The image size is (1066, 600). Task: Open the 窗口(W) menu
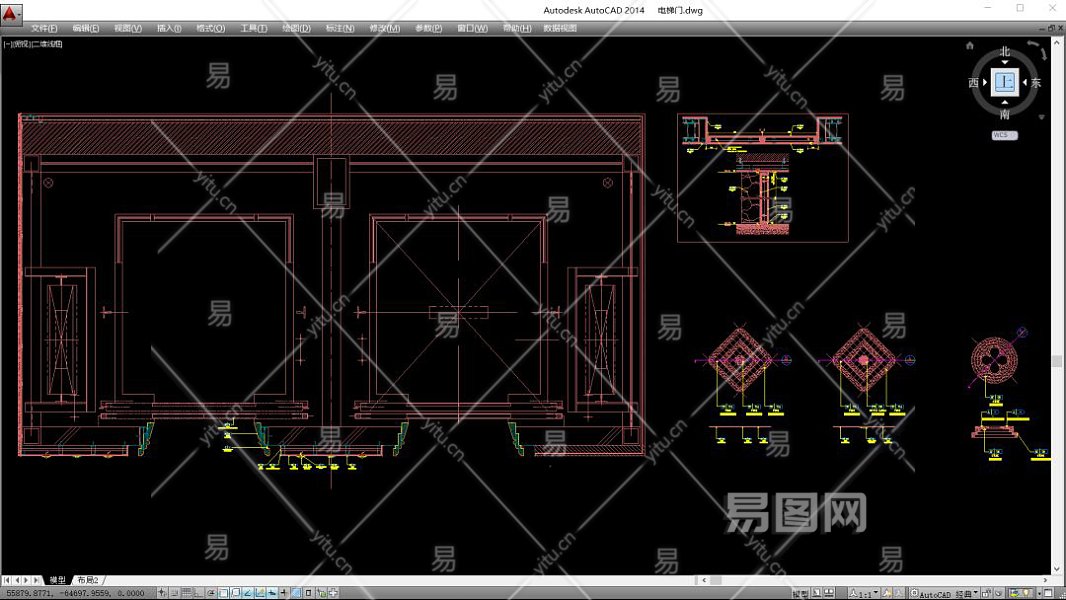pyautogui.click(x=472, y=28)
